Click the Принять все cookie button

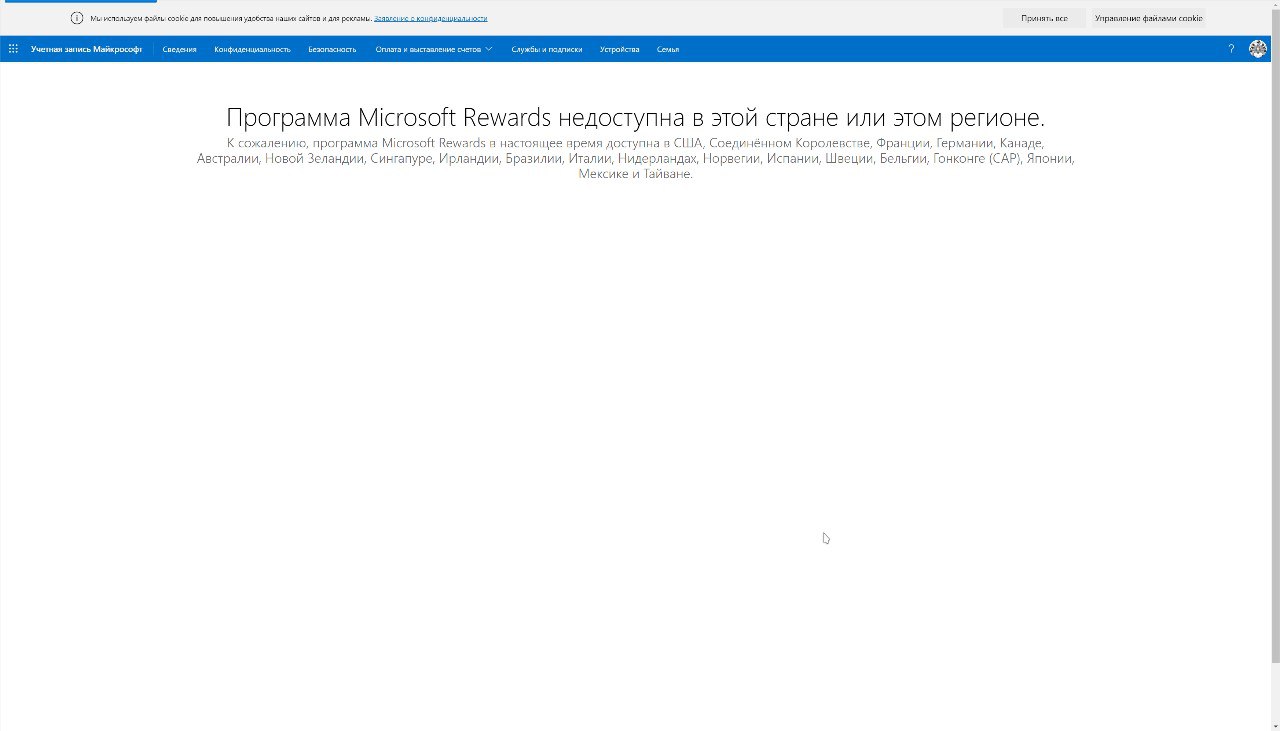[1044, 18]
